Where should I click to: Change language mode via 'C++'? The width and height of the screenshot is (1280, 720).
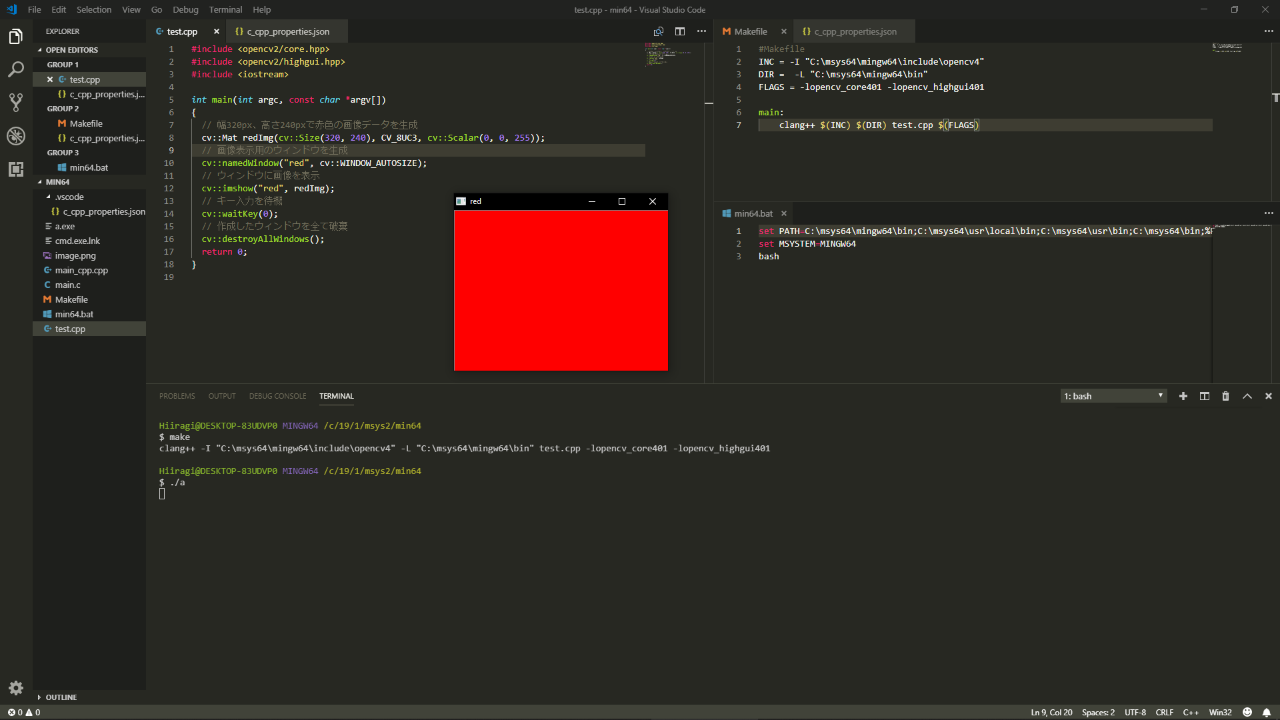click(1191, 712)
